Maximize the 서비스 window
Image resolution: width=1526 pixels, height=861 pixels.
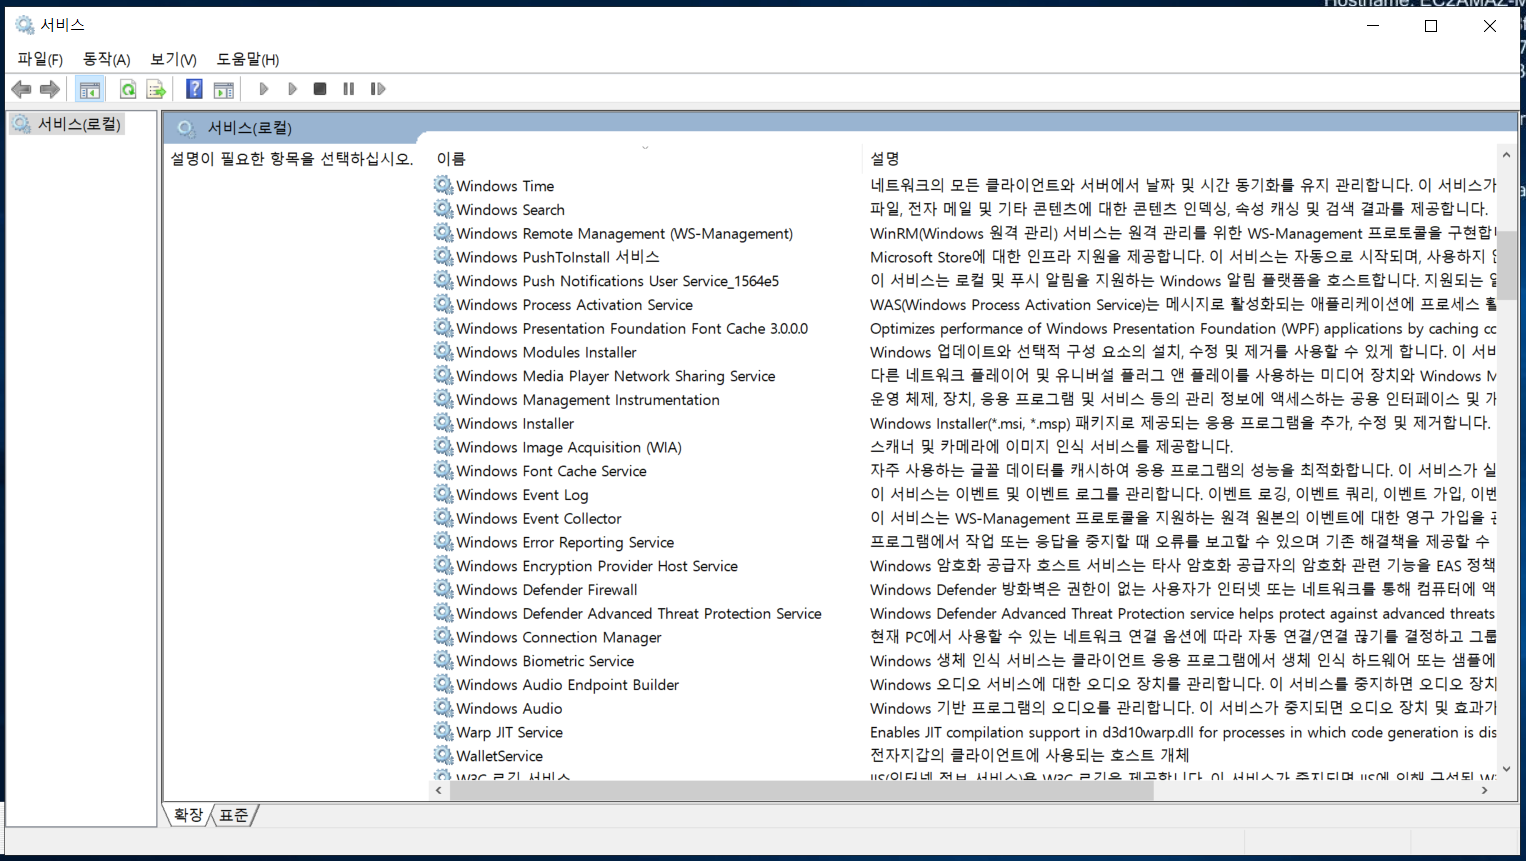coord(1431,26)
